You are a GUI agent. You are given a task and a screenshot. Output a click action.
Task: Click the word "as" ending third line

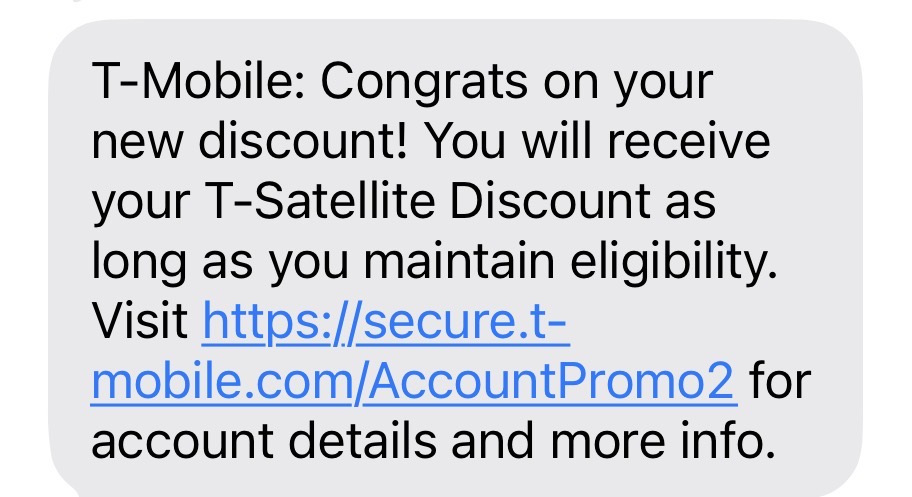tap(691, 202)
